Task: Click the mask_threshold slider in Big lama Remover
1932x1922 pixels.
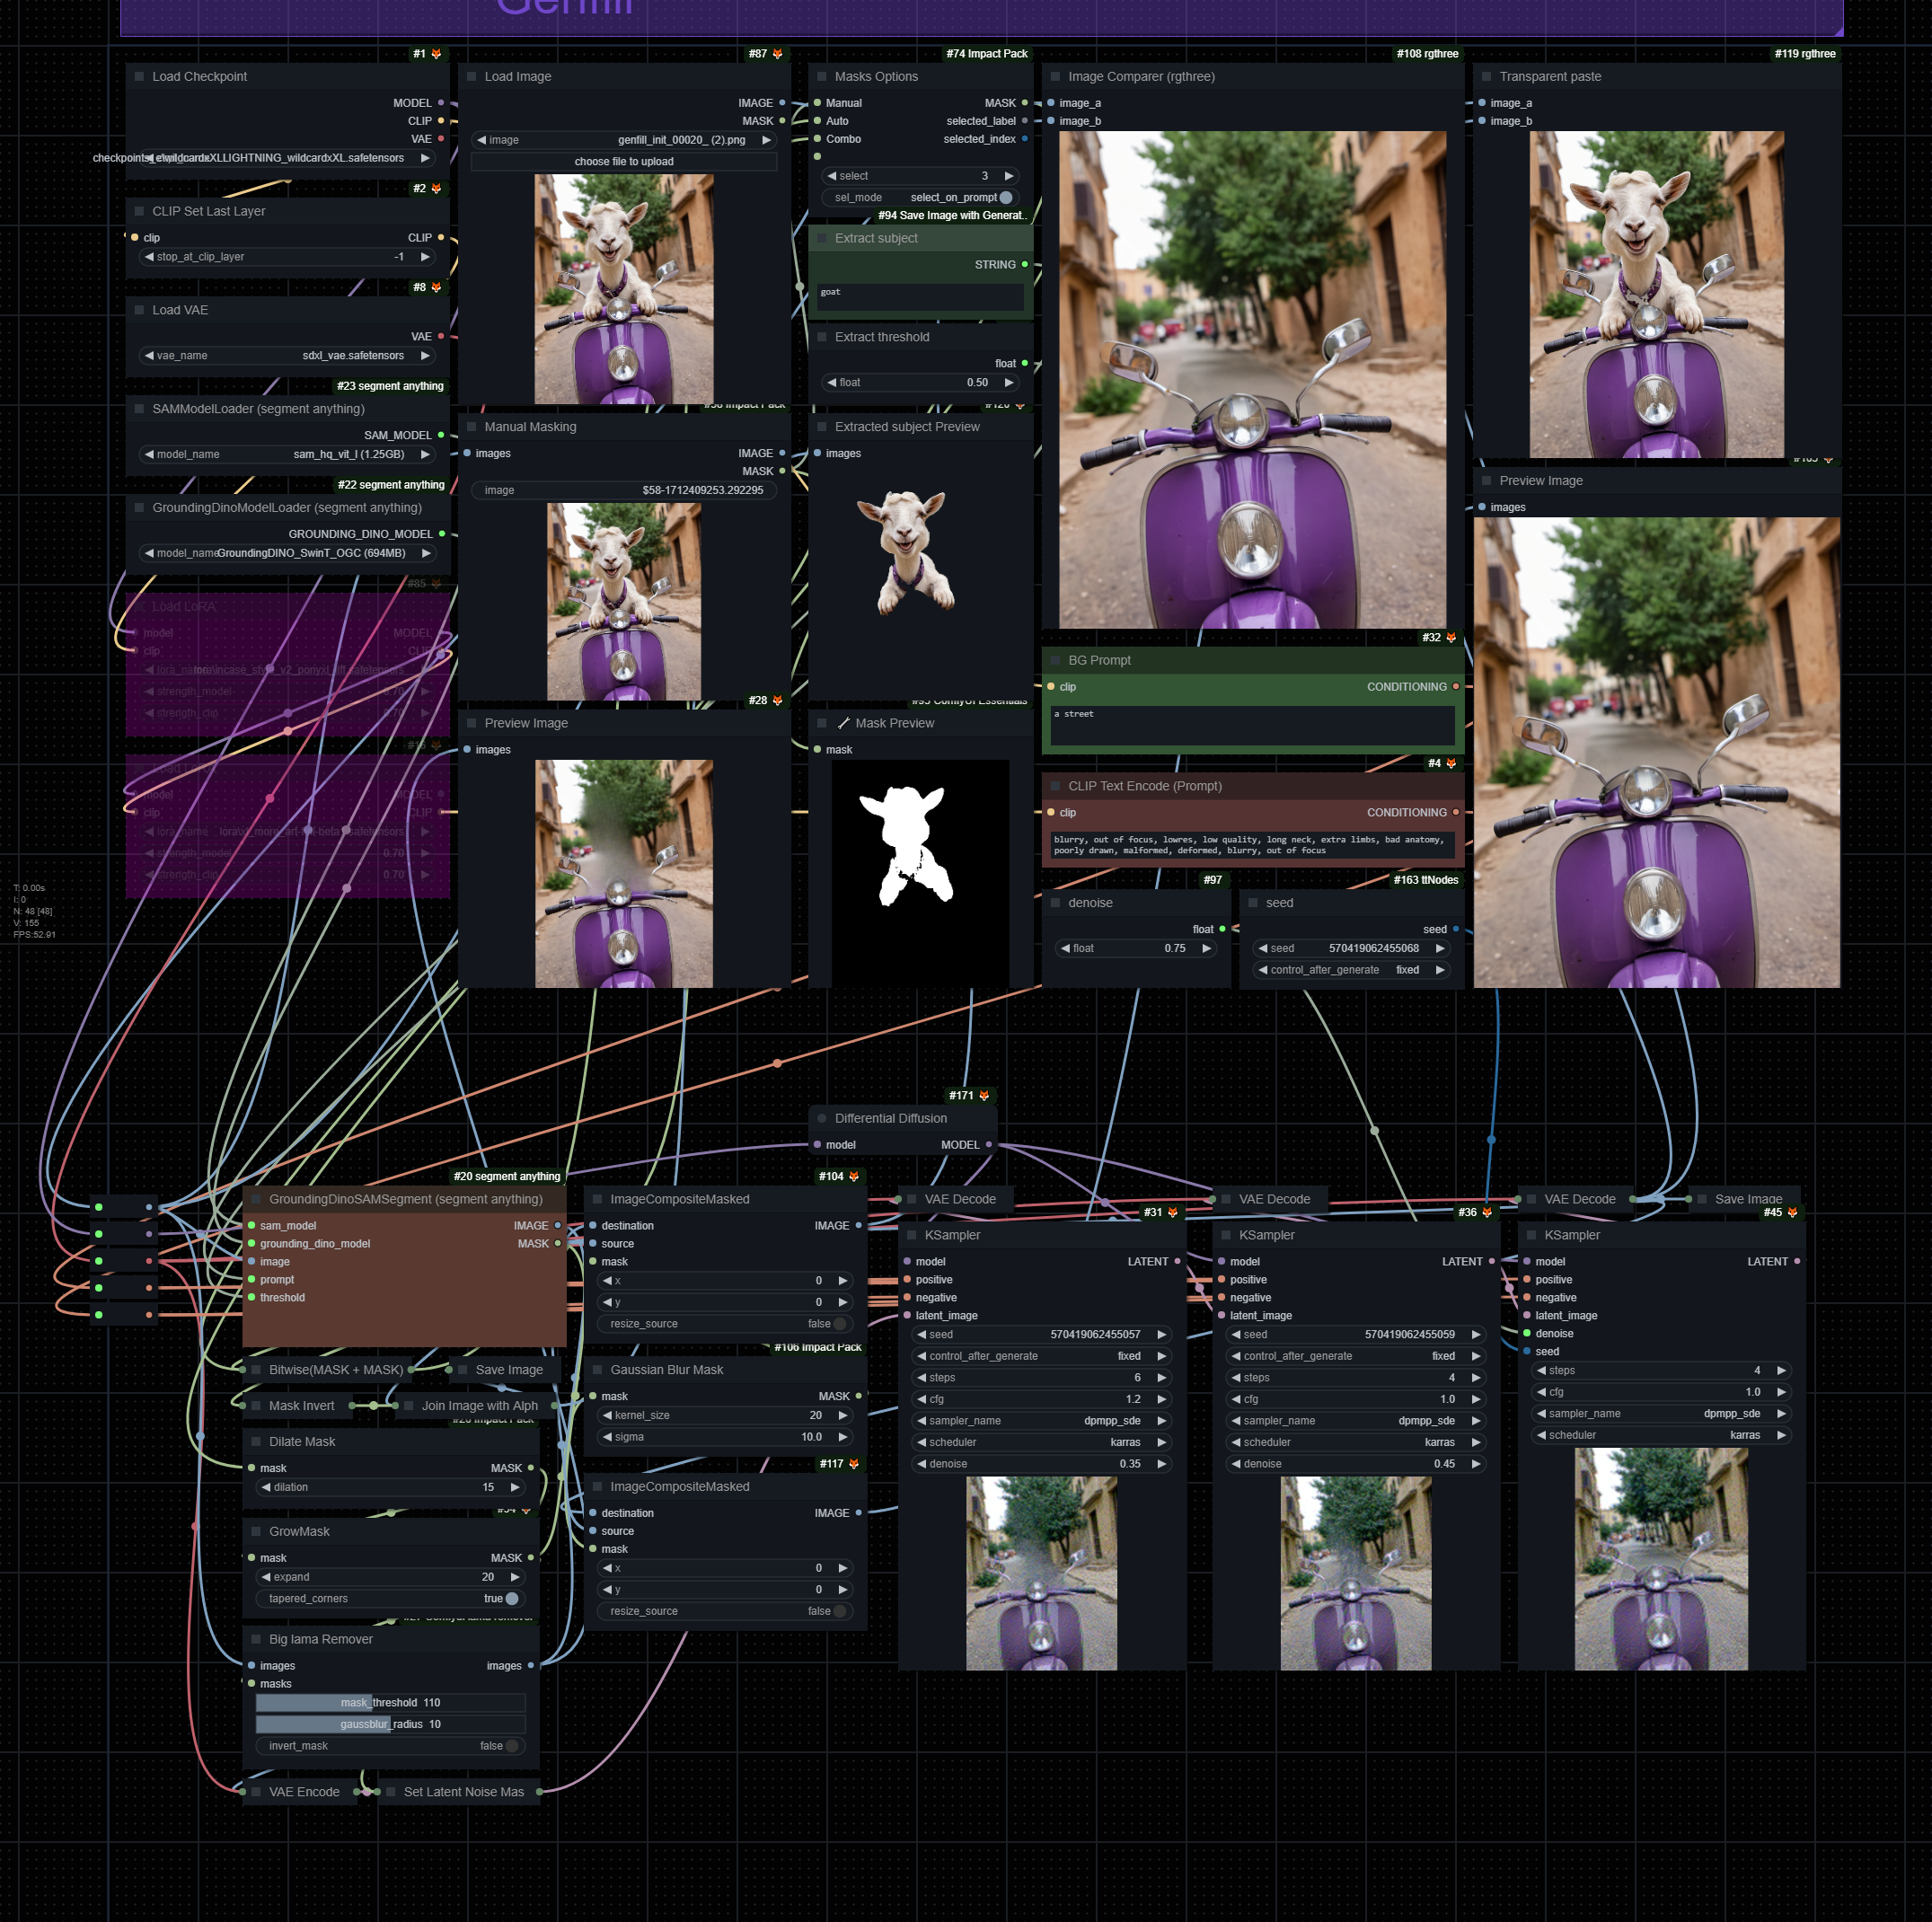Action: 390,1702
